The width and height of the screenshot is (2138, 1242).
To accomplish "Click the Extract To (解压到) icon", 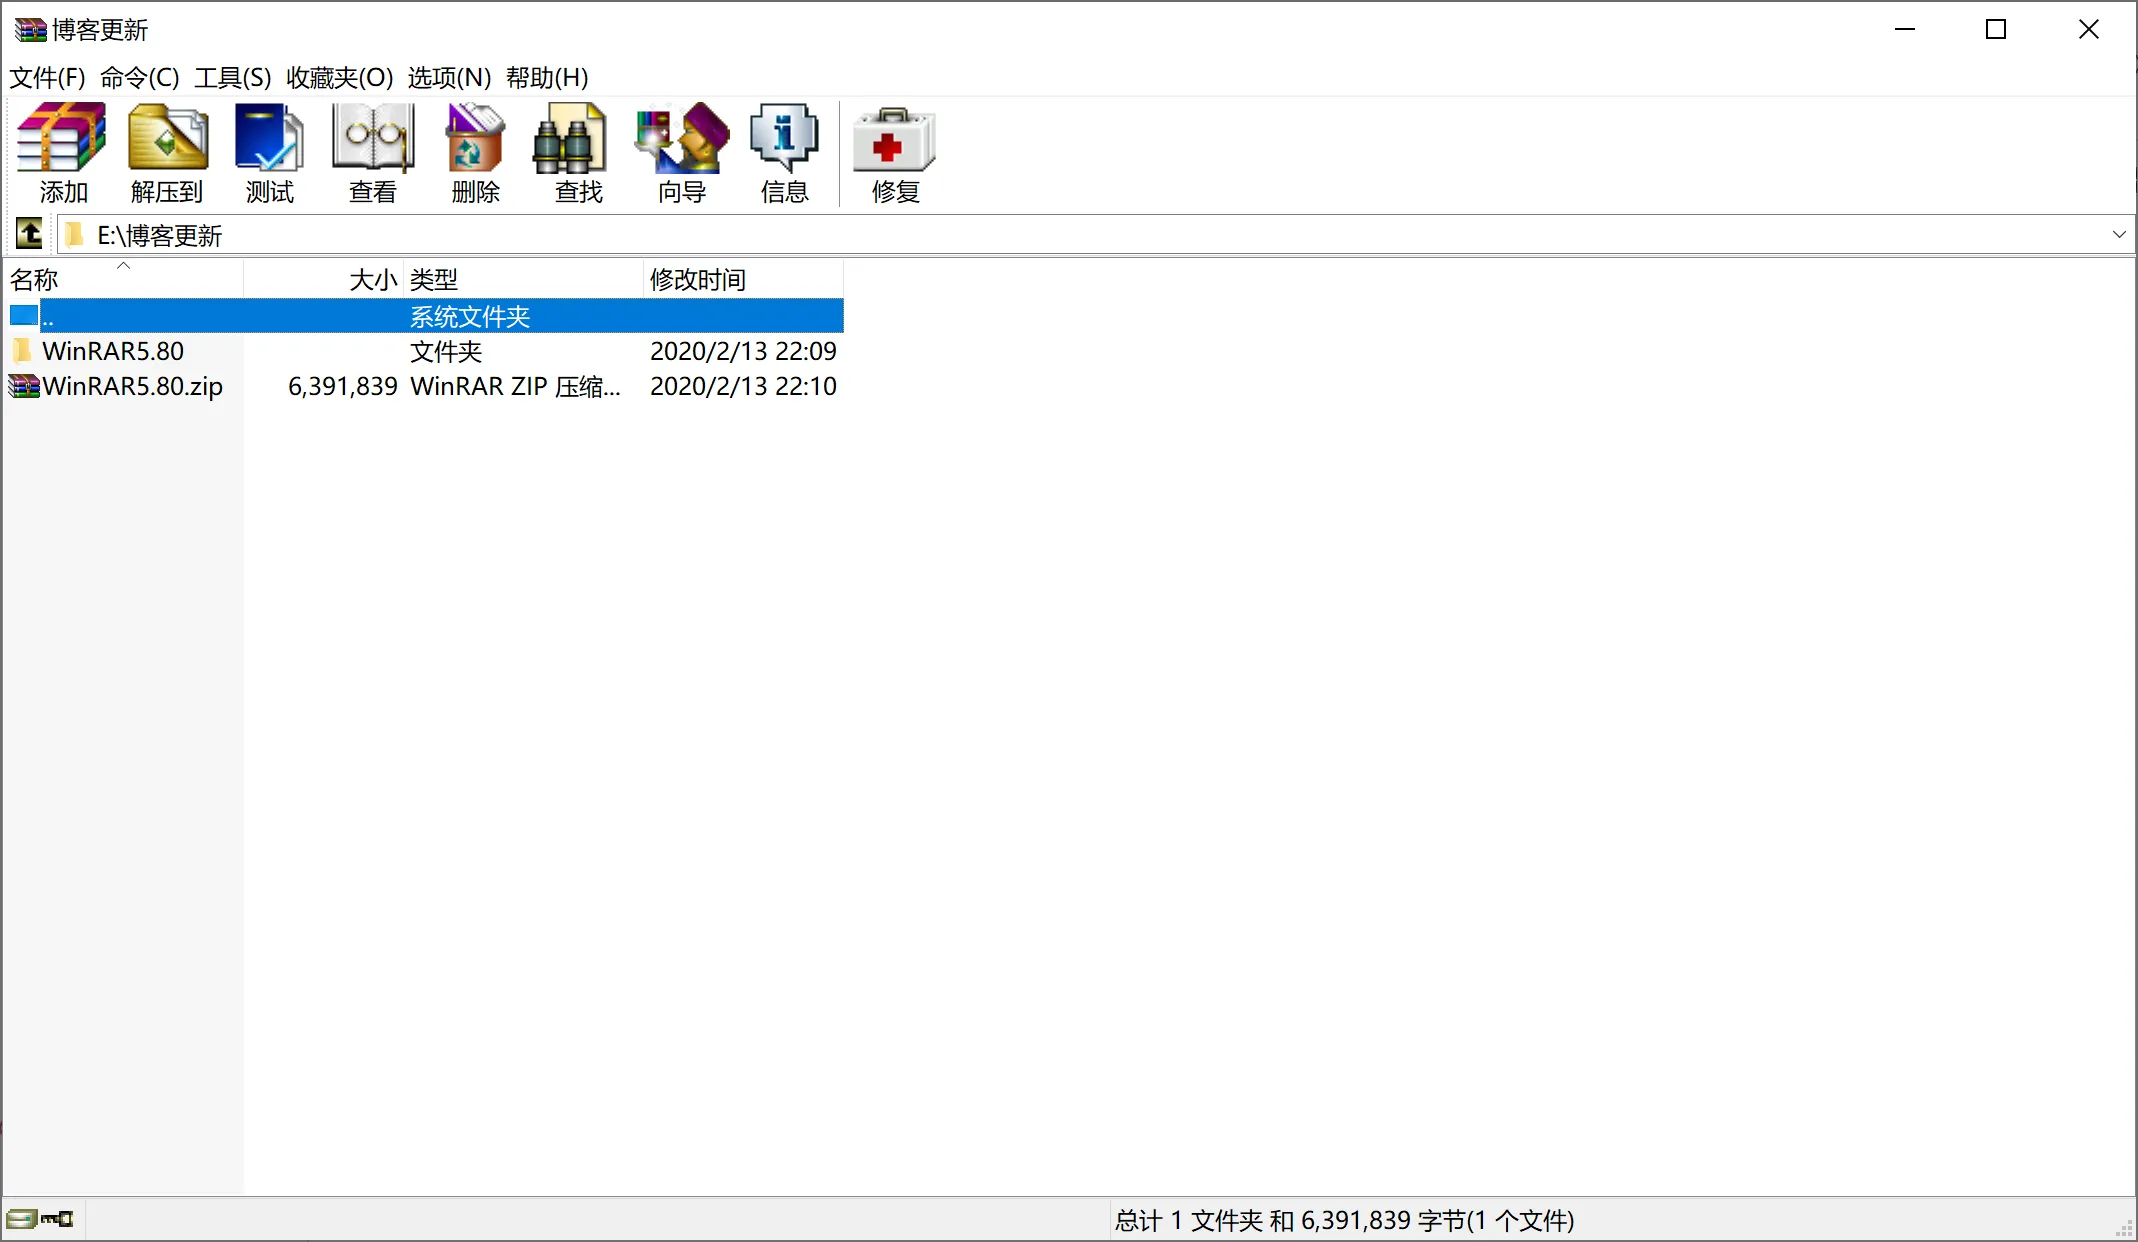I will [167, 138].
